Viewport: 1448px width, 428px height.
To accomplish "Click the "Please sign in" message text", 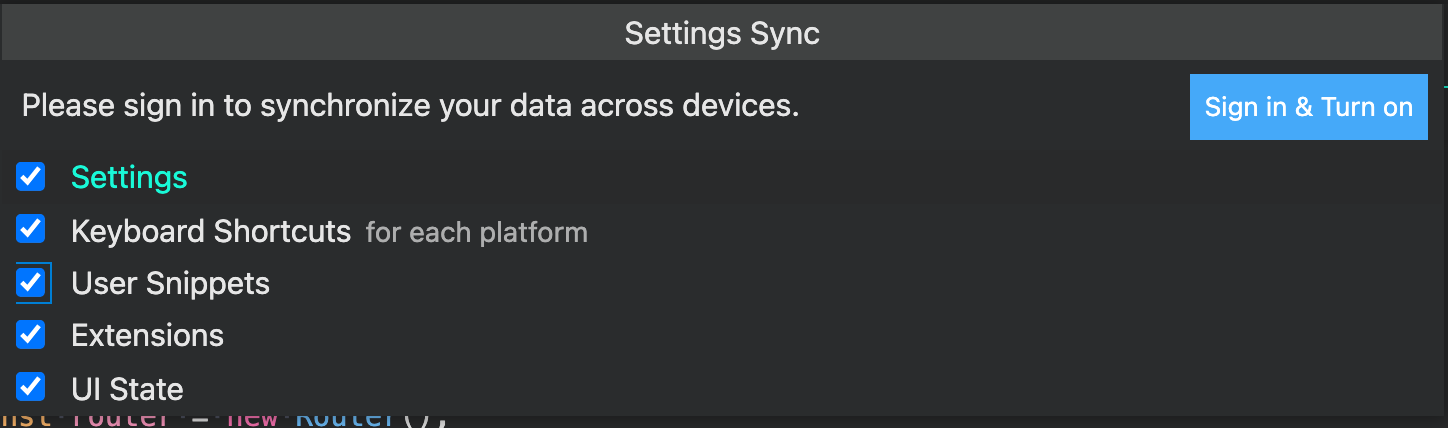I will point(410,106).
